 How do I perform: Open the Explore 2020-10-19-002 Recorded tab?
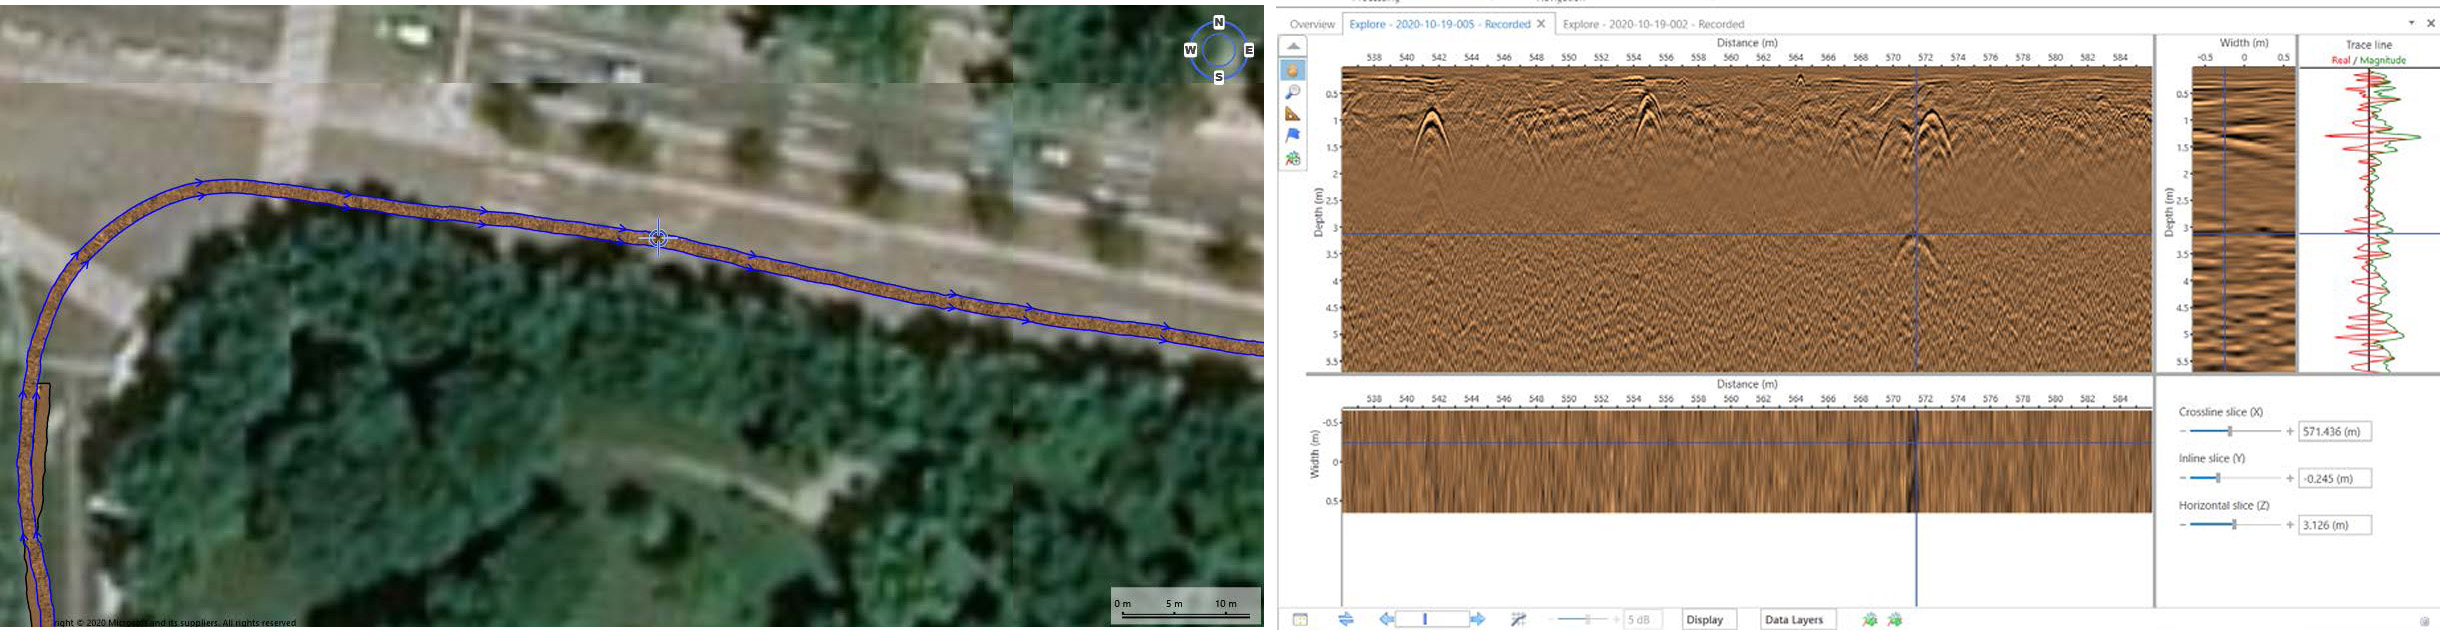[1653, 24]
